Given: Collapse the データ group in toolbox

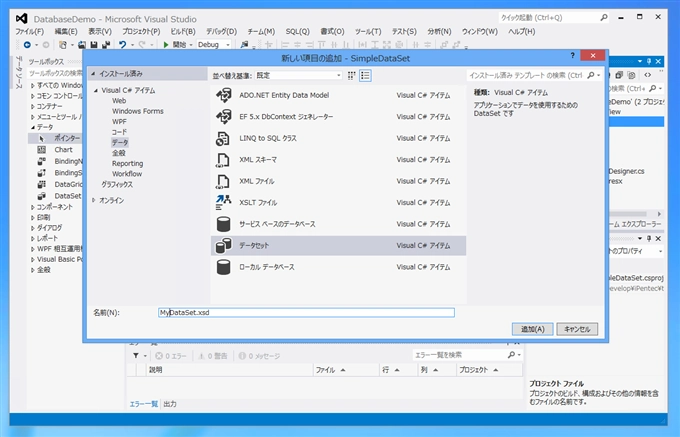Looking at the screenshot, I should [33, 127].
